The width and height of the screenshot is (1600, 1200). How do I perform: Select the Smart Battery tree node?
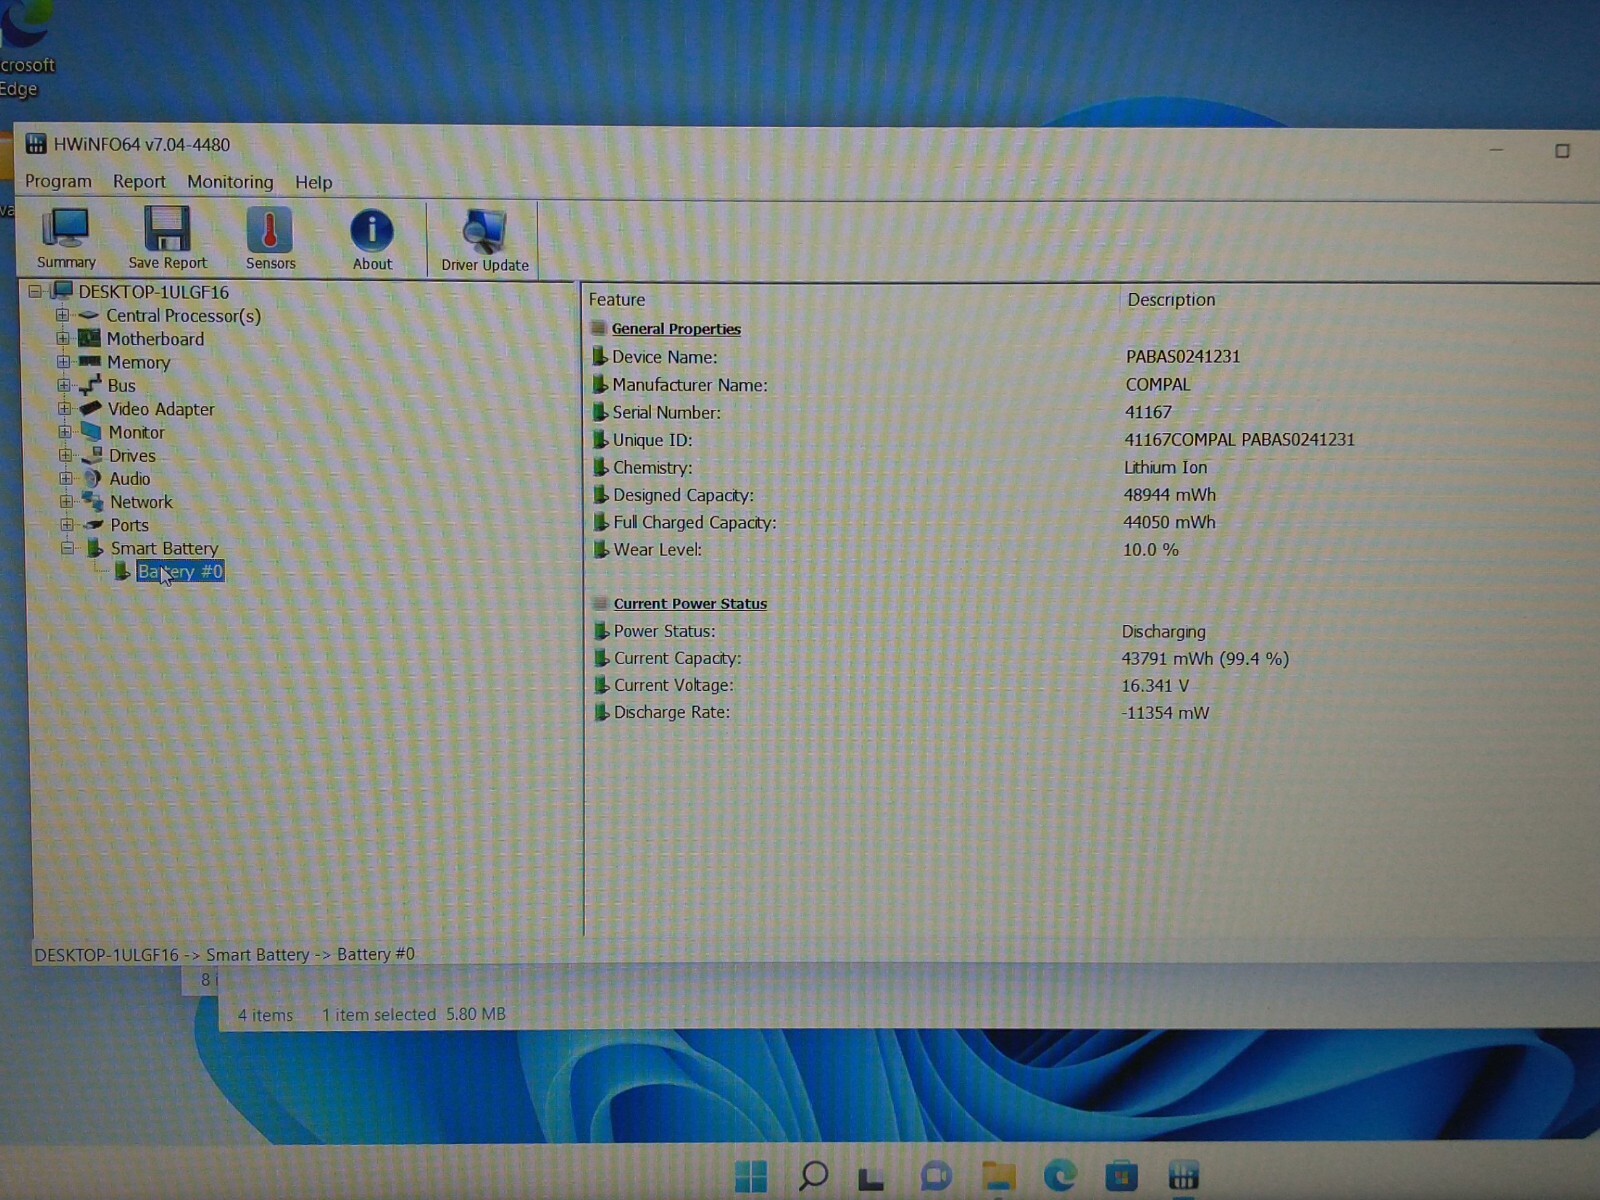(164, 548)
